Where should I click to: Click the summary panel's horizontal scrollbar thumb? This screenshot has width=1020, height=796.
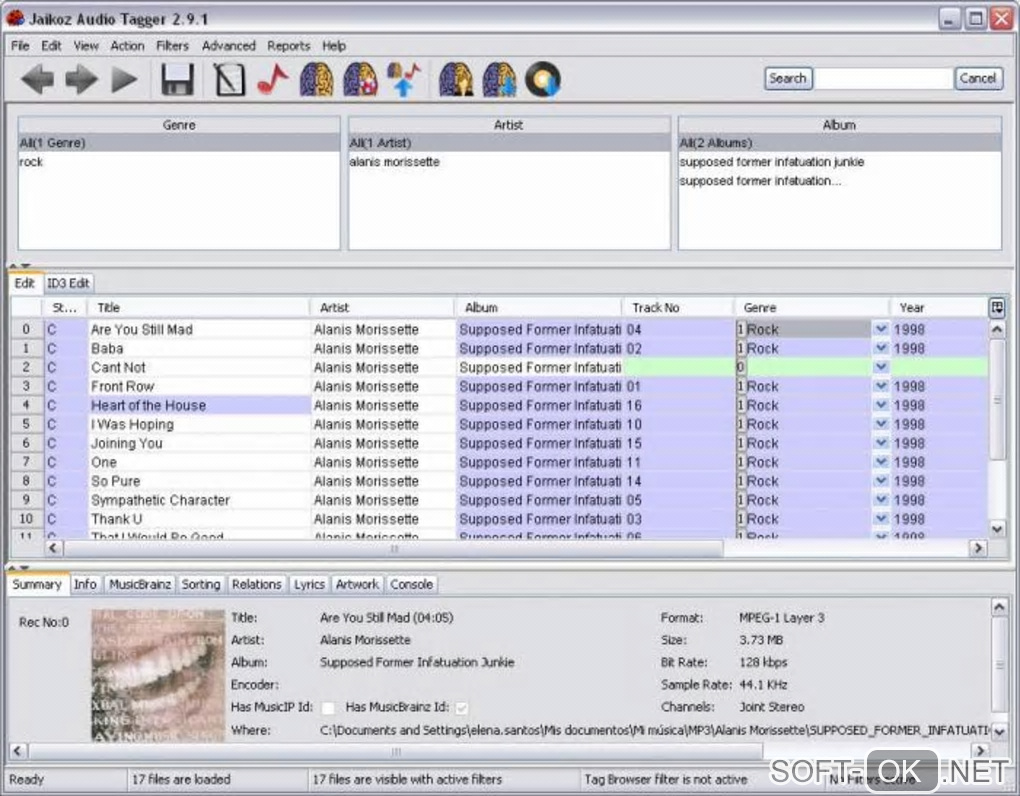tap(396, 752)
